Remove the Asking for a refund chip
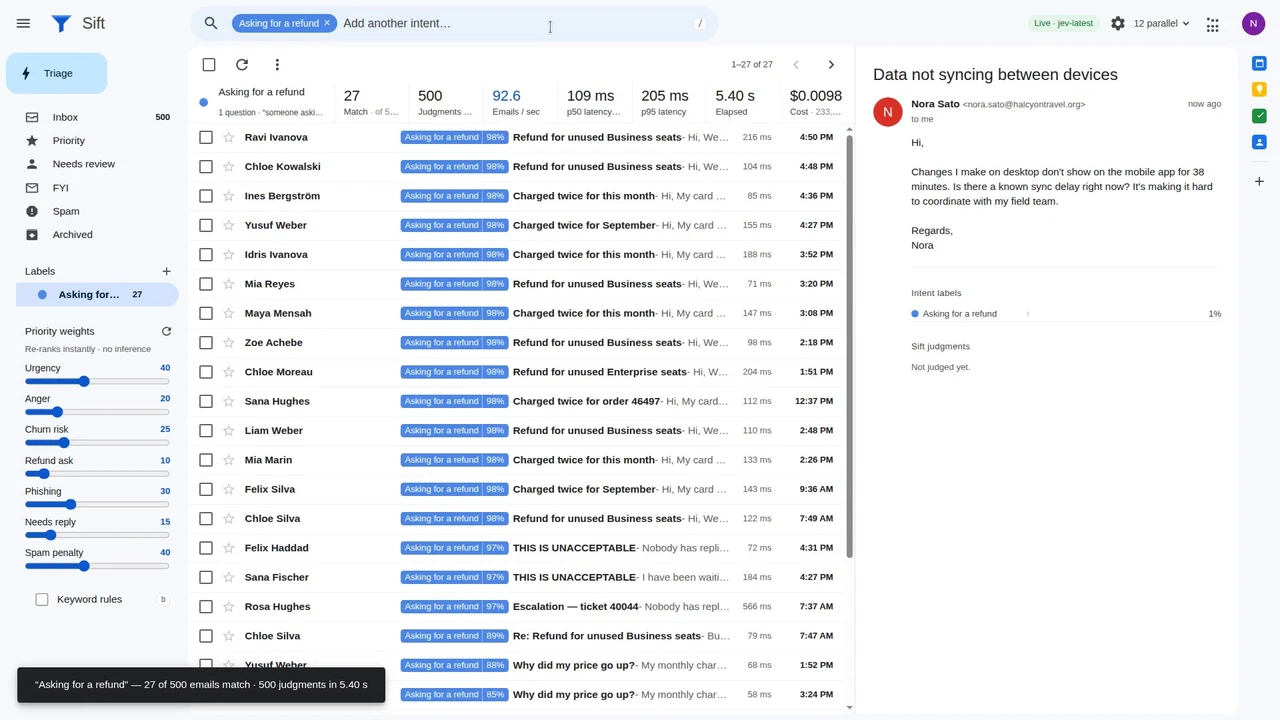The width and height of the screenshot is (1280, 720). [x=326, y=23]
